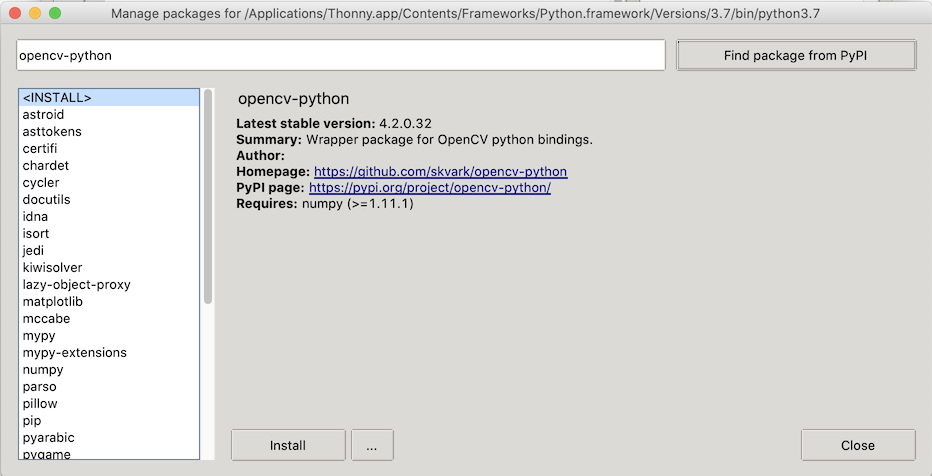Focus the package search text field

pyautogui.click(x=340, y=56)
